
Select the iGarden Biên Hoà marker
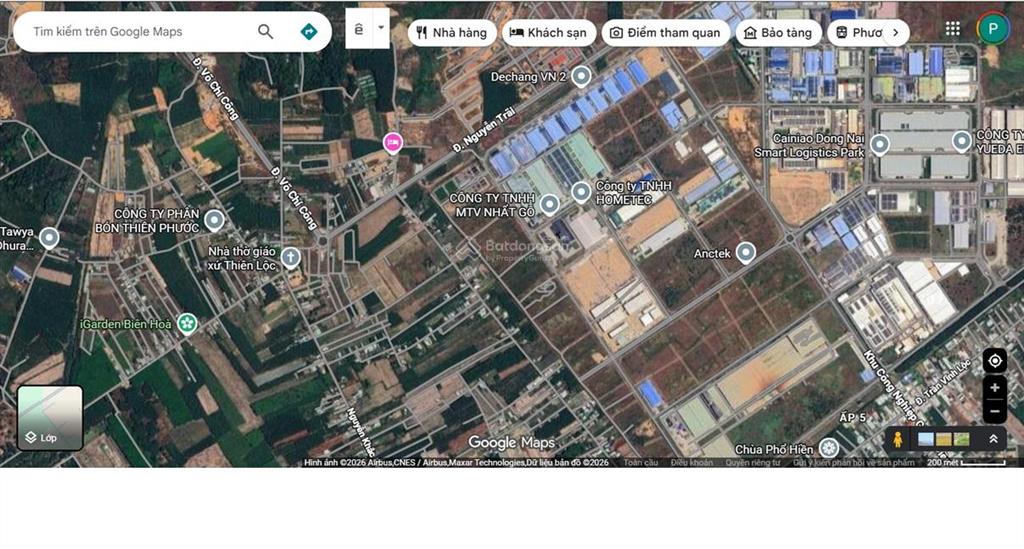point(187,324)
